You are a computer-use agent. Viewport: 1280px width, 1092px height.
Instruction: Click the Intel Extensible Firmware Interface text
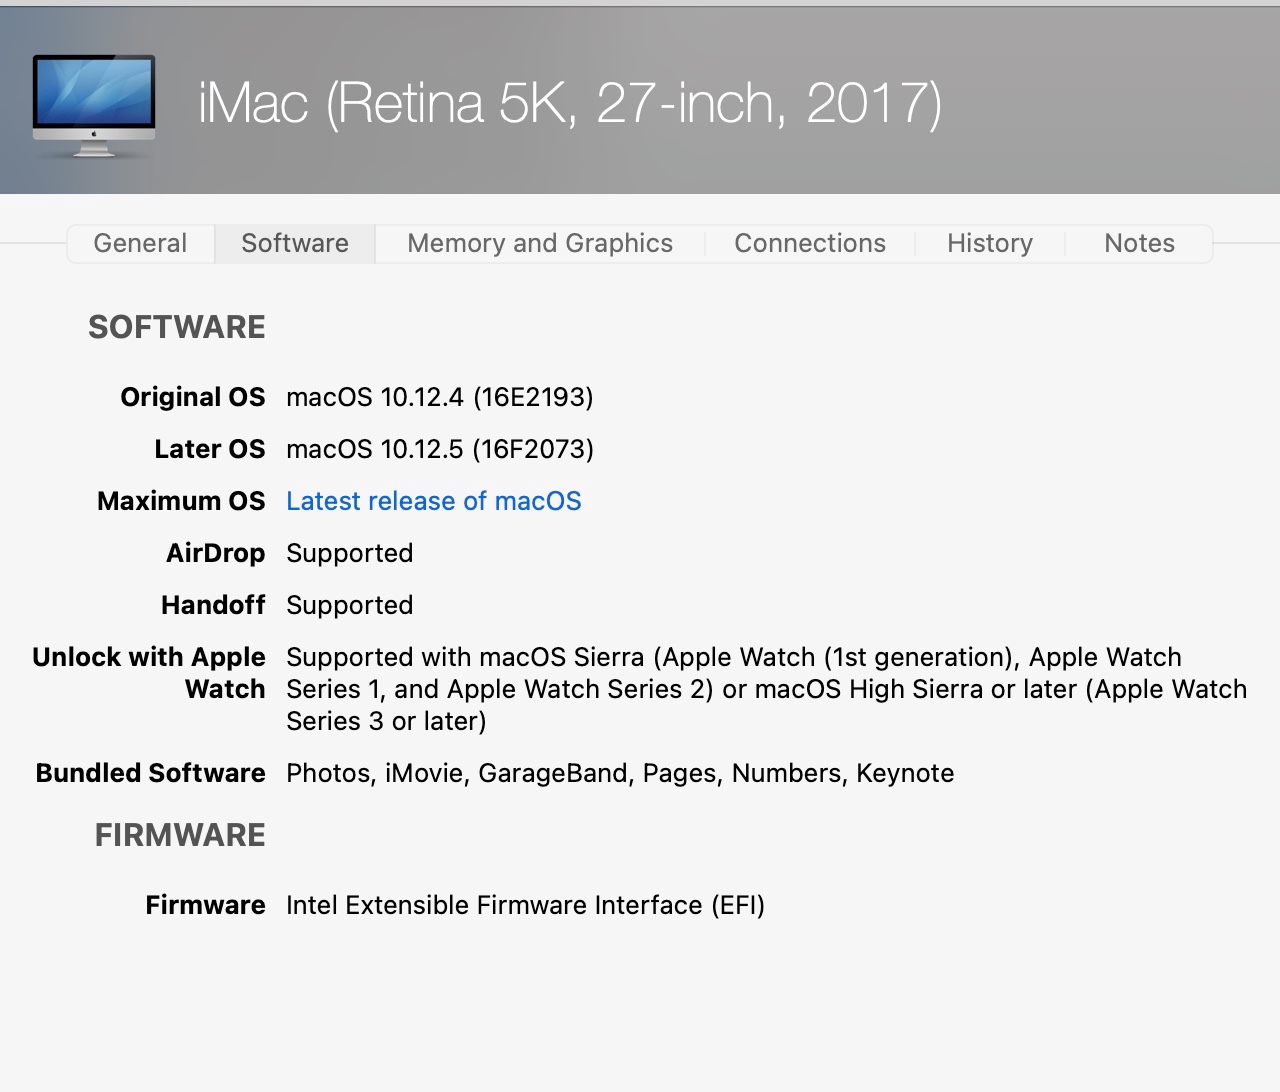click(x=525, y=905)
